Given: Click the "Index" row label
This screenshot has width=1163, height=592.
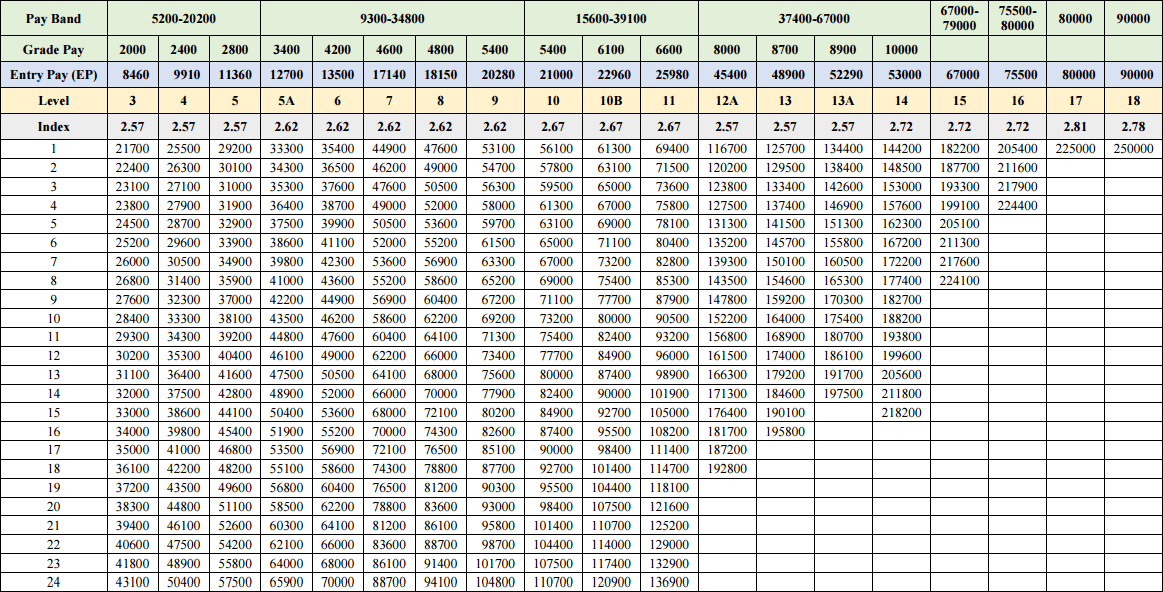Looking at the screenshot, I should [x=53, y=126].
